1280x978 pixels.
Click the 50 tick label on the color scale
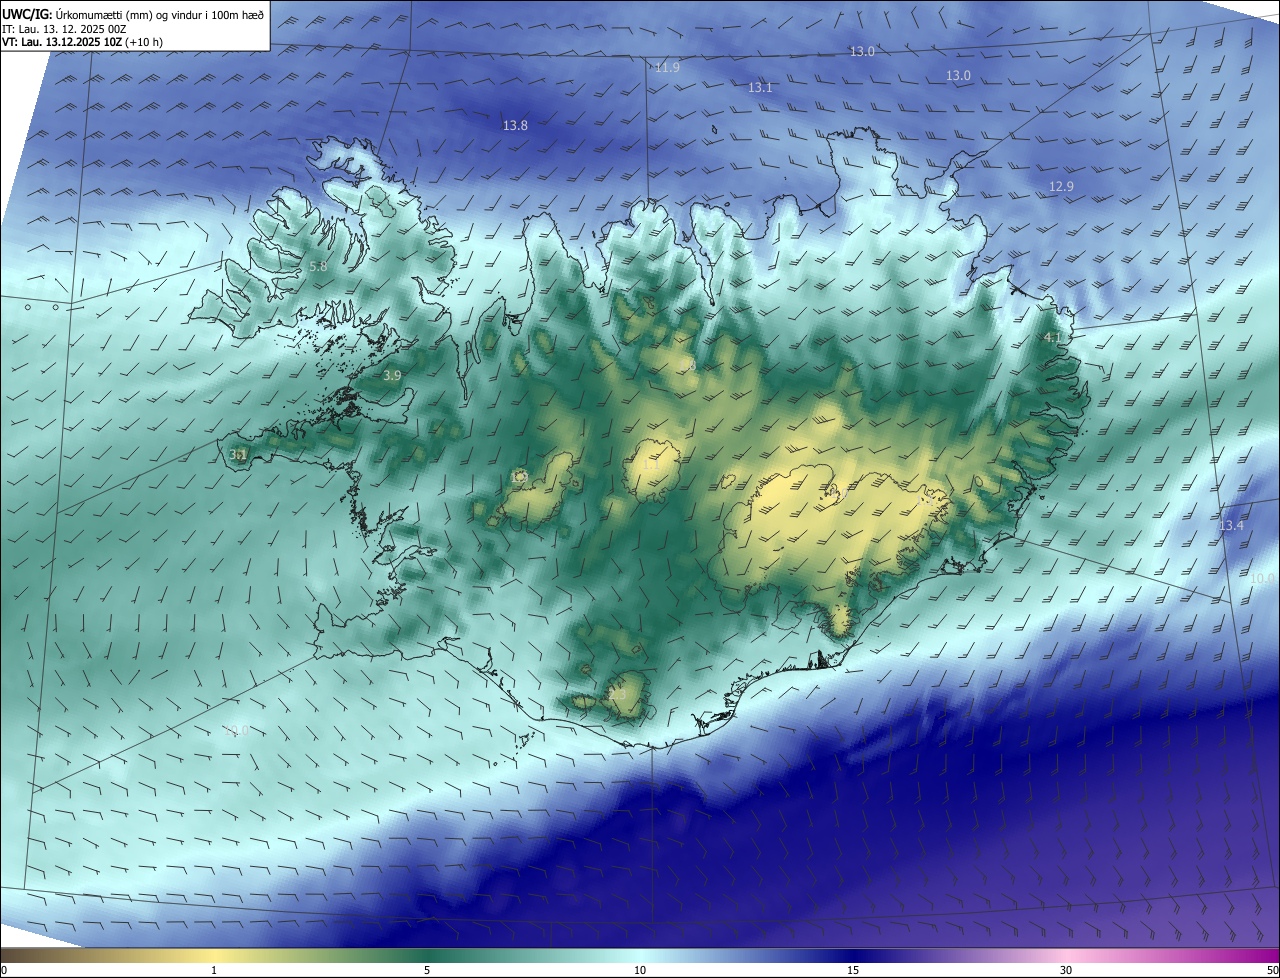pos(1272,970)
